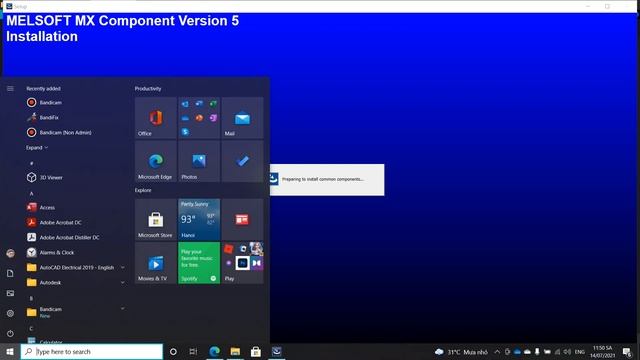
Task: Click the Type here to search box
Action: tap(92, 351)
